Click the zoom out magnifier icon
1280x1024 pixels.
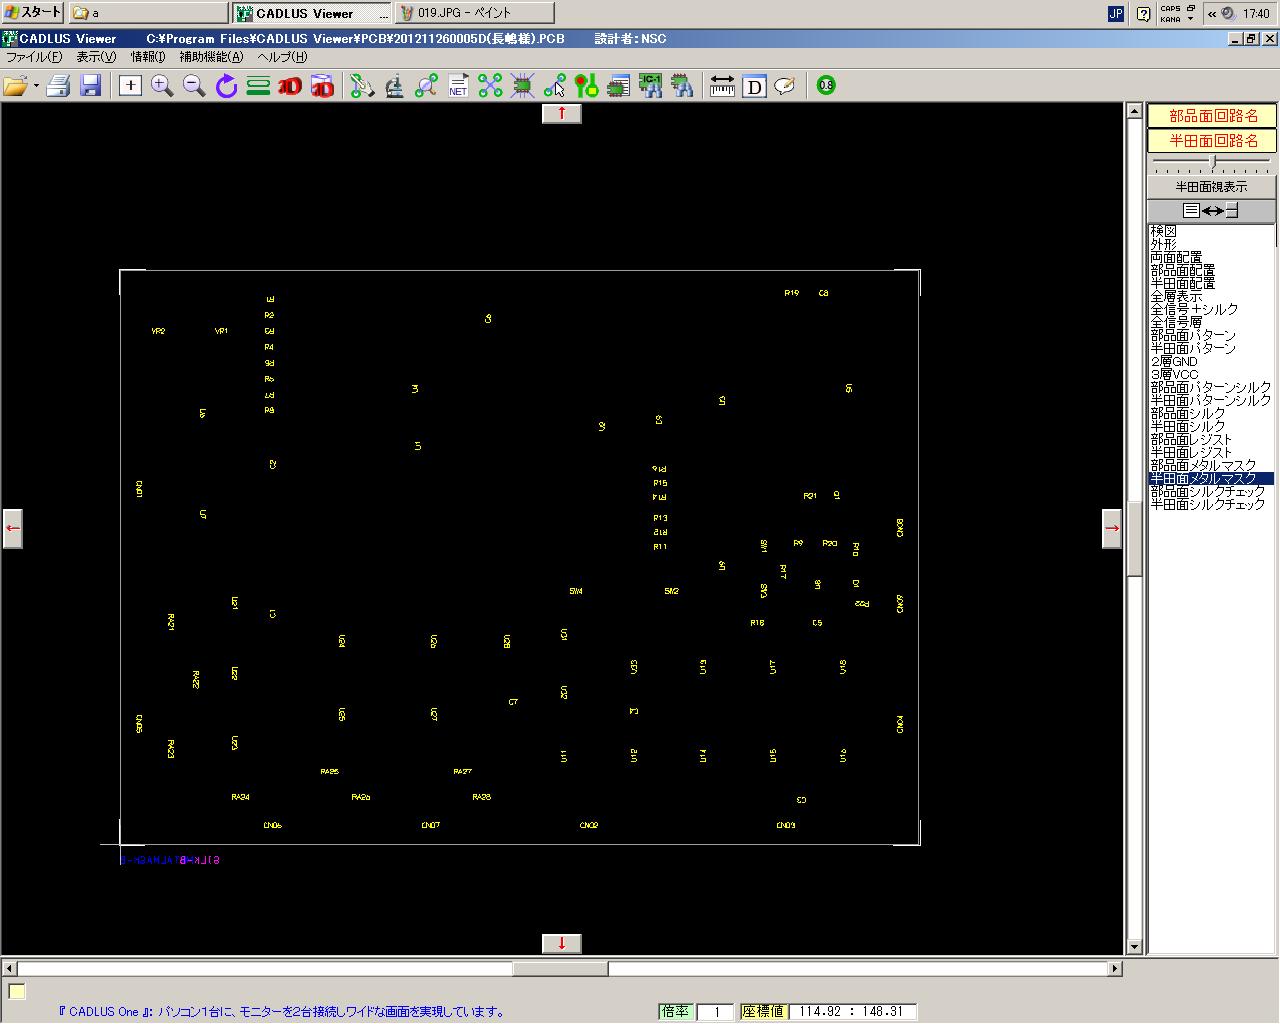pos(194,86)
